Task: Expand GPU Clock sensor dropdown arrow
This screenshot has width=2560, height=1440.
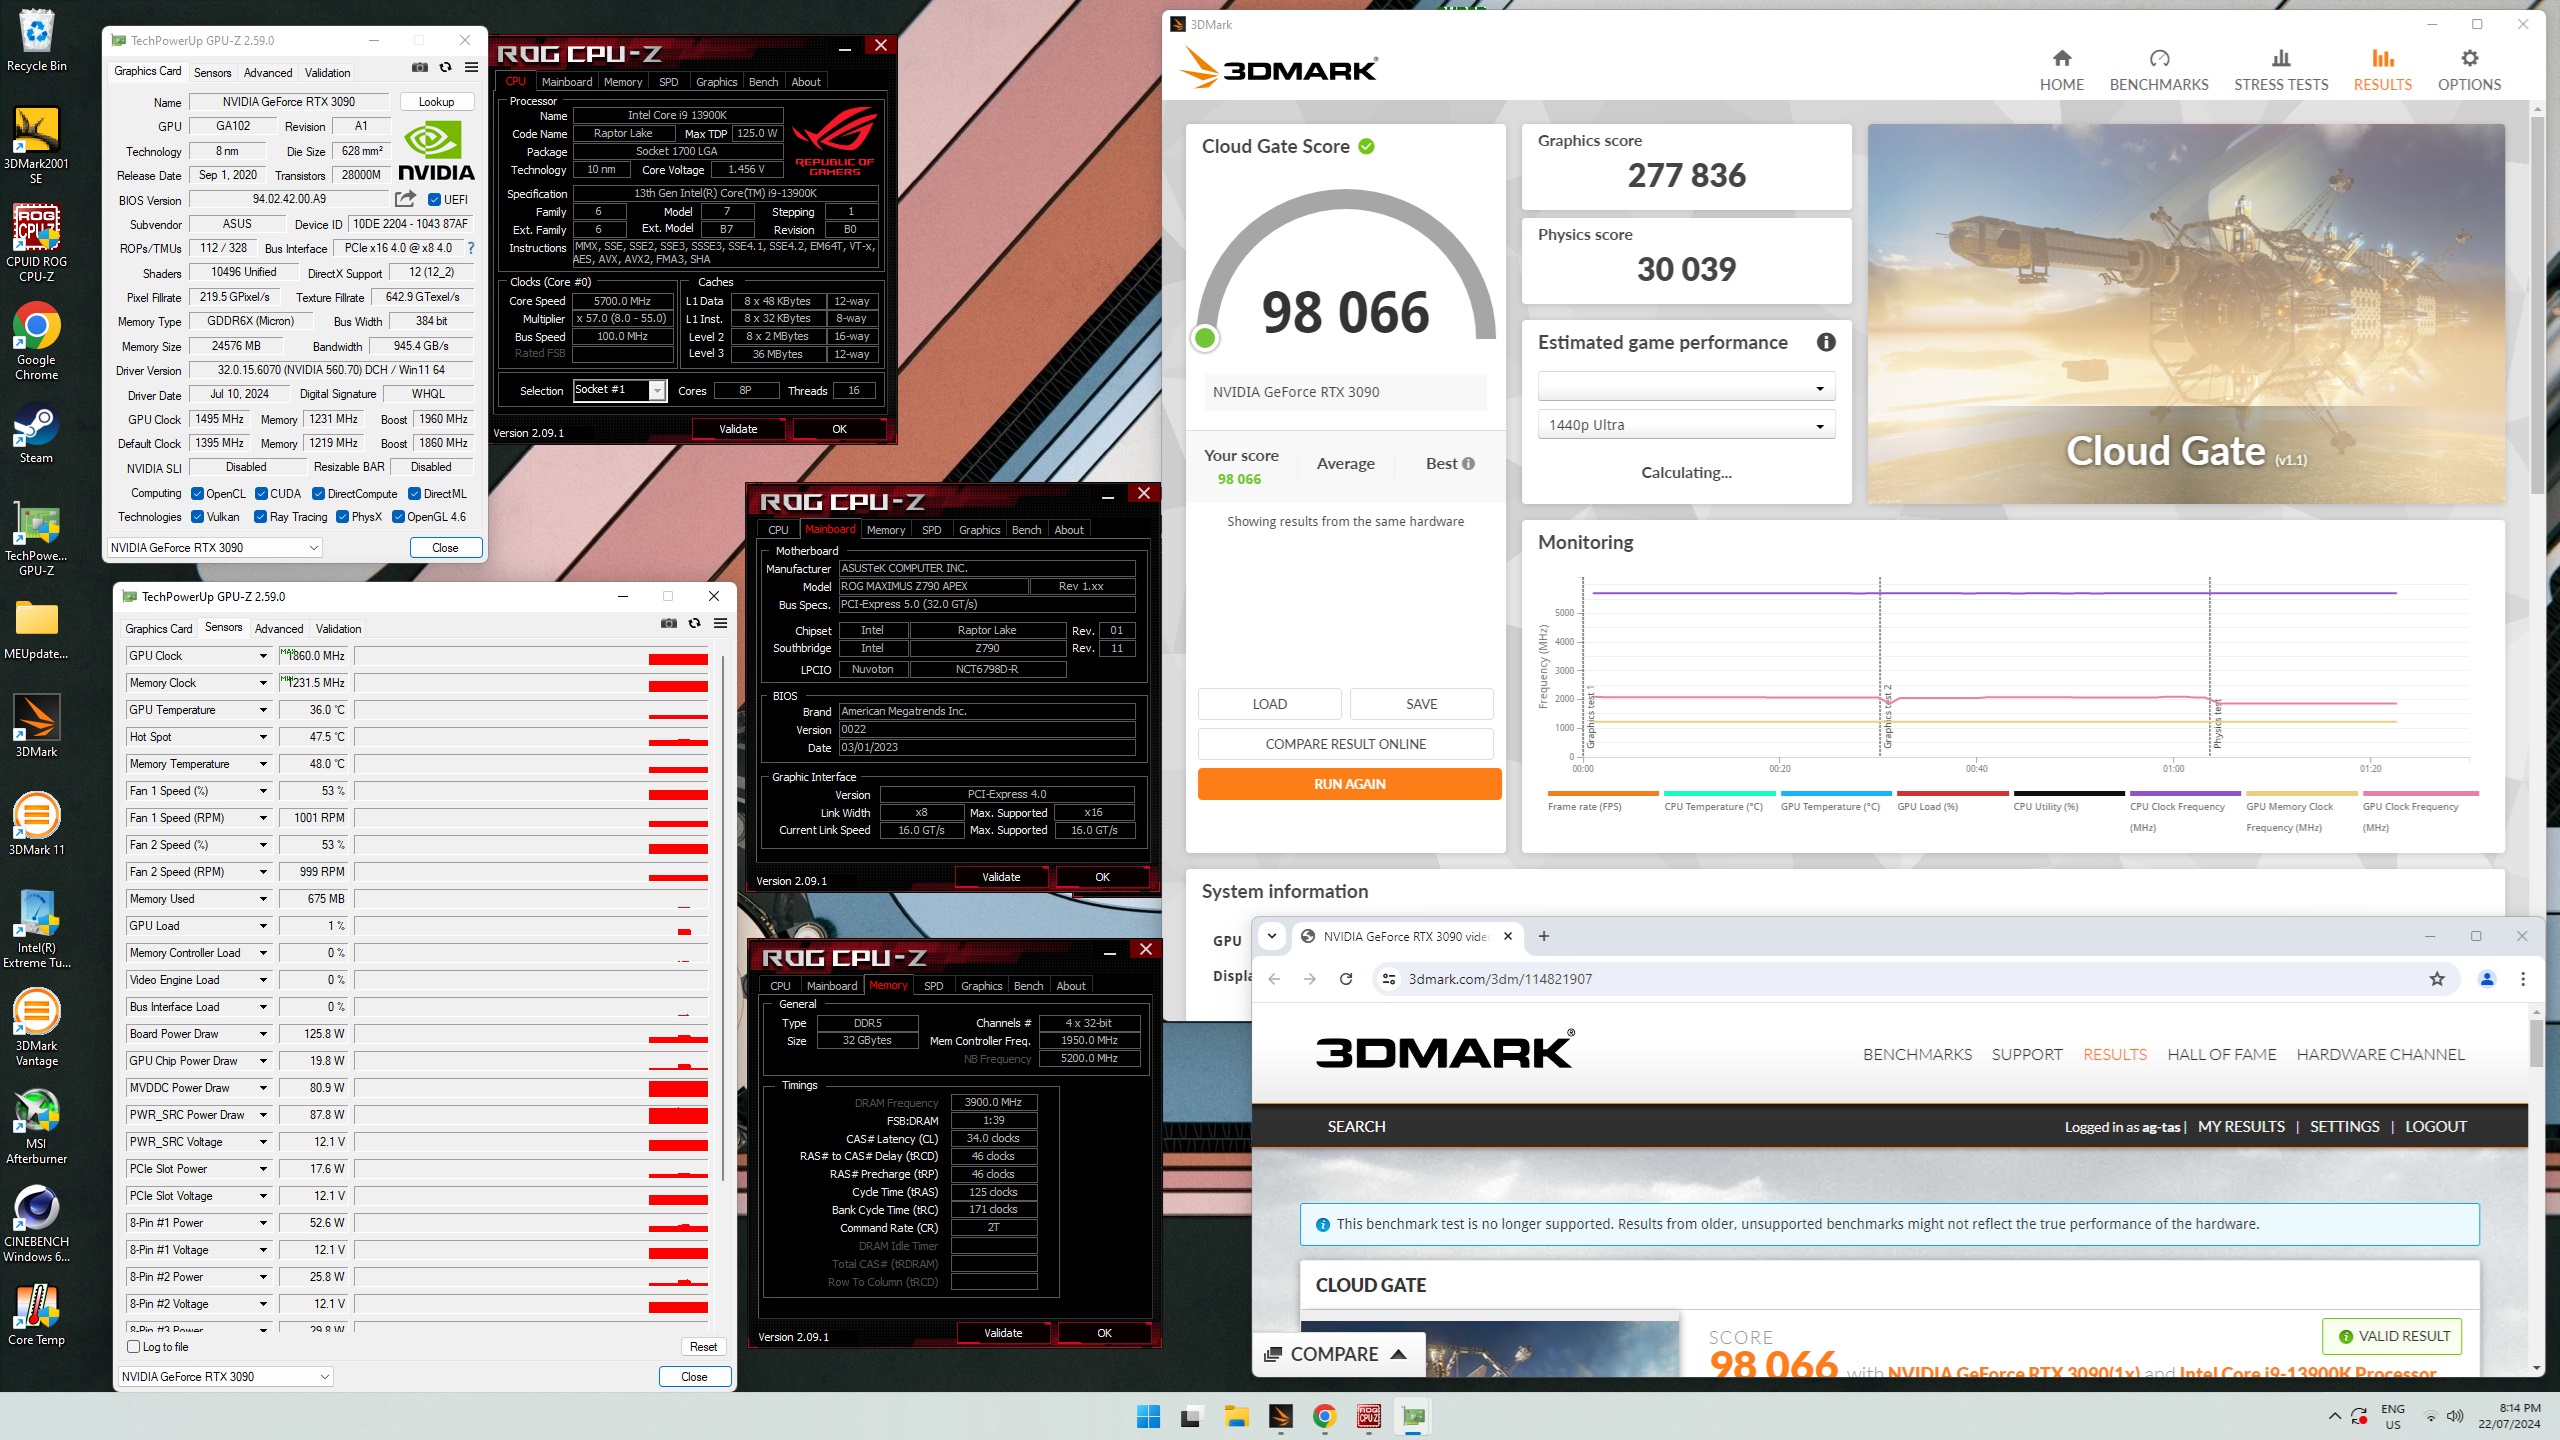Action: point(263,656)
